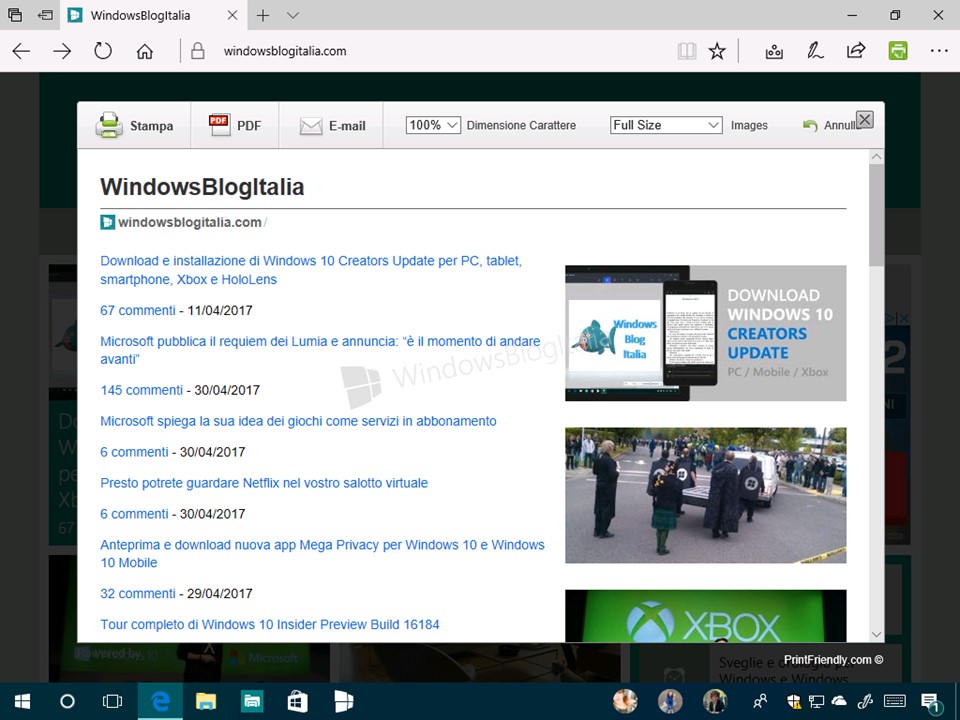The height and width of the screenshot is (720, 960).
Task: Open File Explorer from taskbar
Action: [x=206, y=702]
